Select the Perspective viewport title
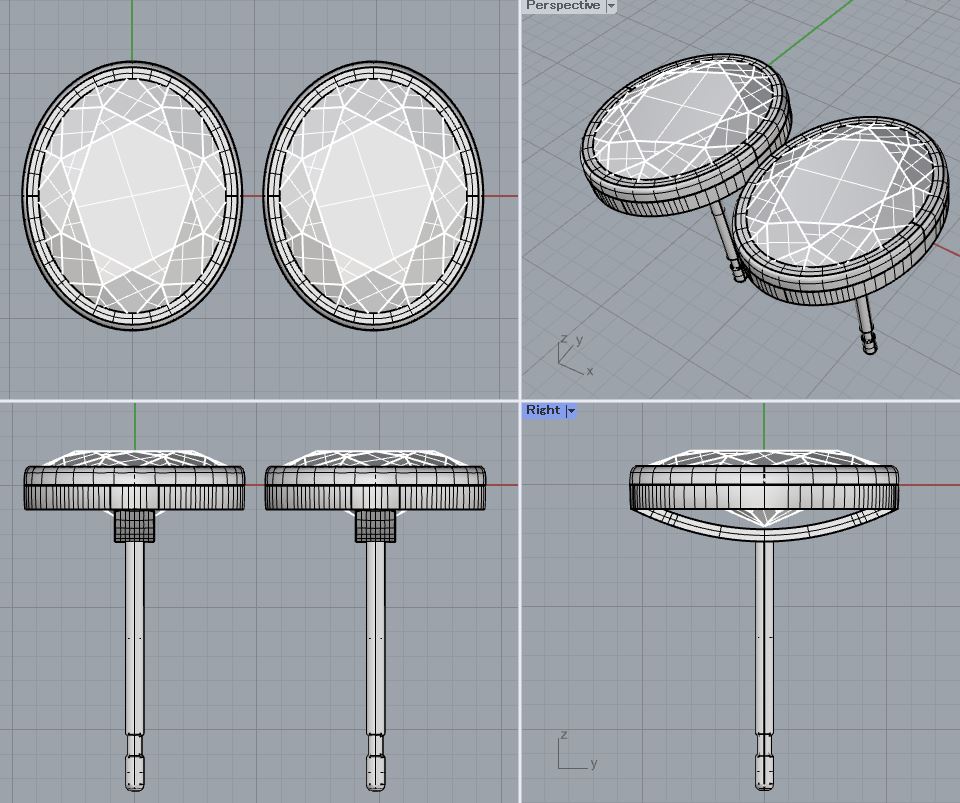Viewport: 960px width, 803px height. (563, 6)
